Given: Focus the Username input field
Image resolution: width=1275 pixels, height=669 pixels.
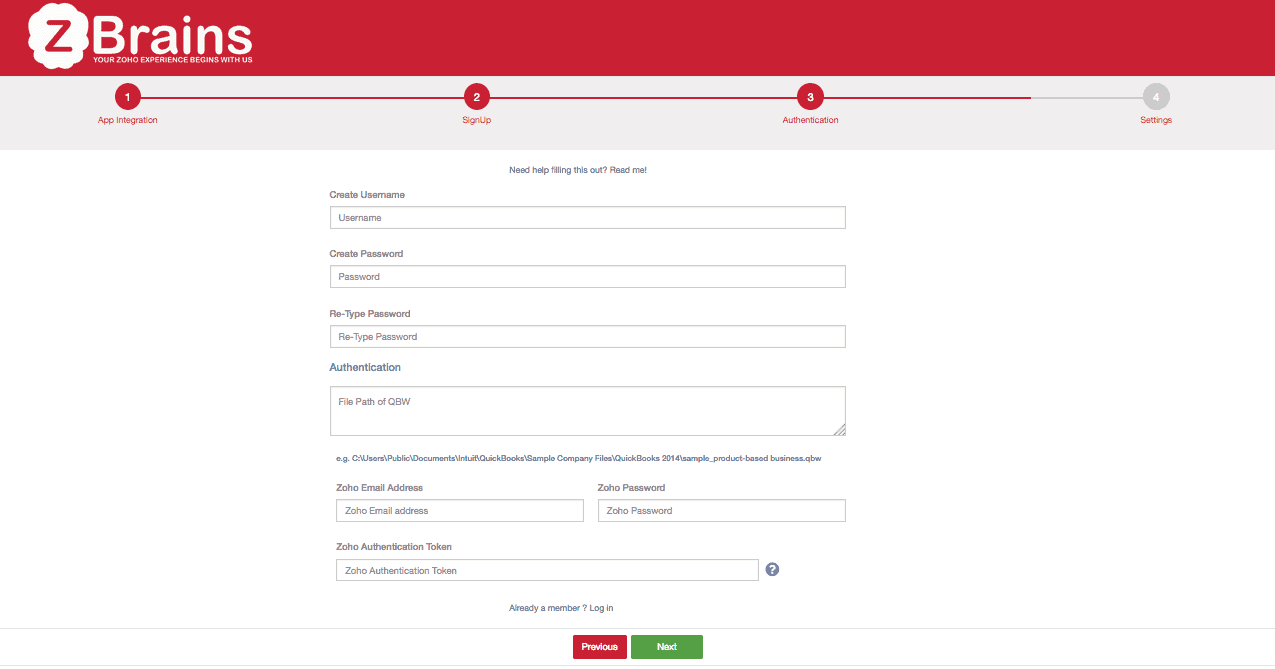Looking at the screenshot, I should coord(588,217).
